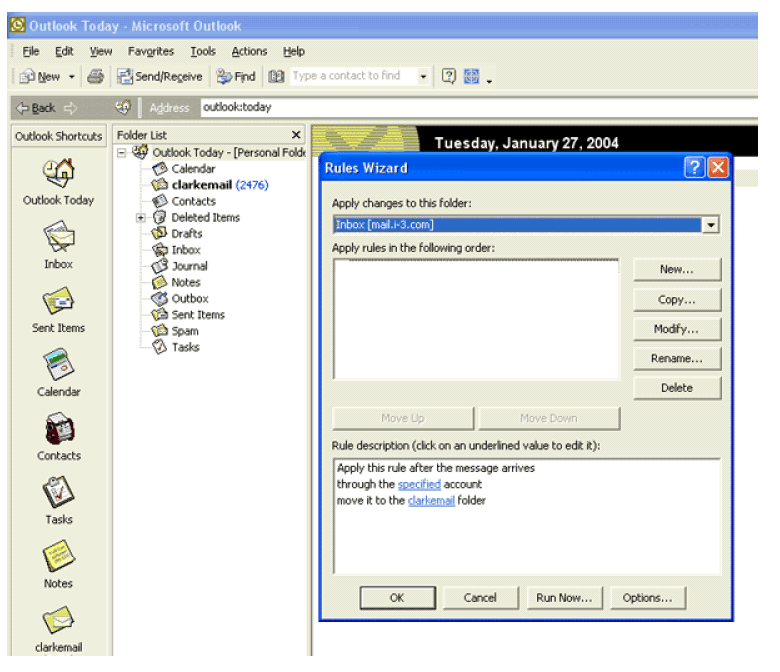Click Rename... in Rules Wizard

[677, 359]
